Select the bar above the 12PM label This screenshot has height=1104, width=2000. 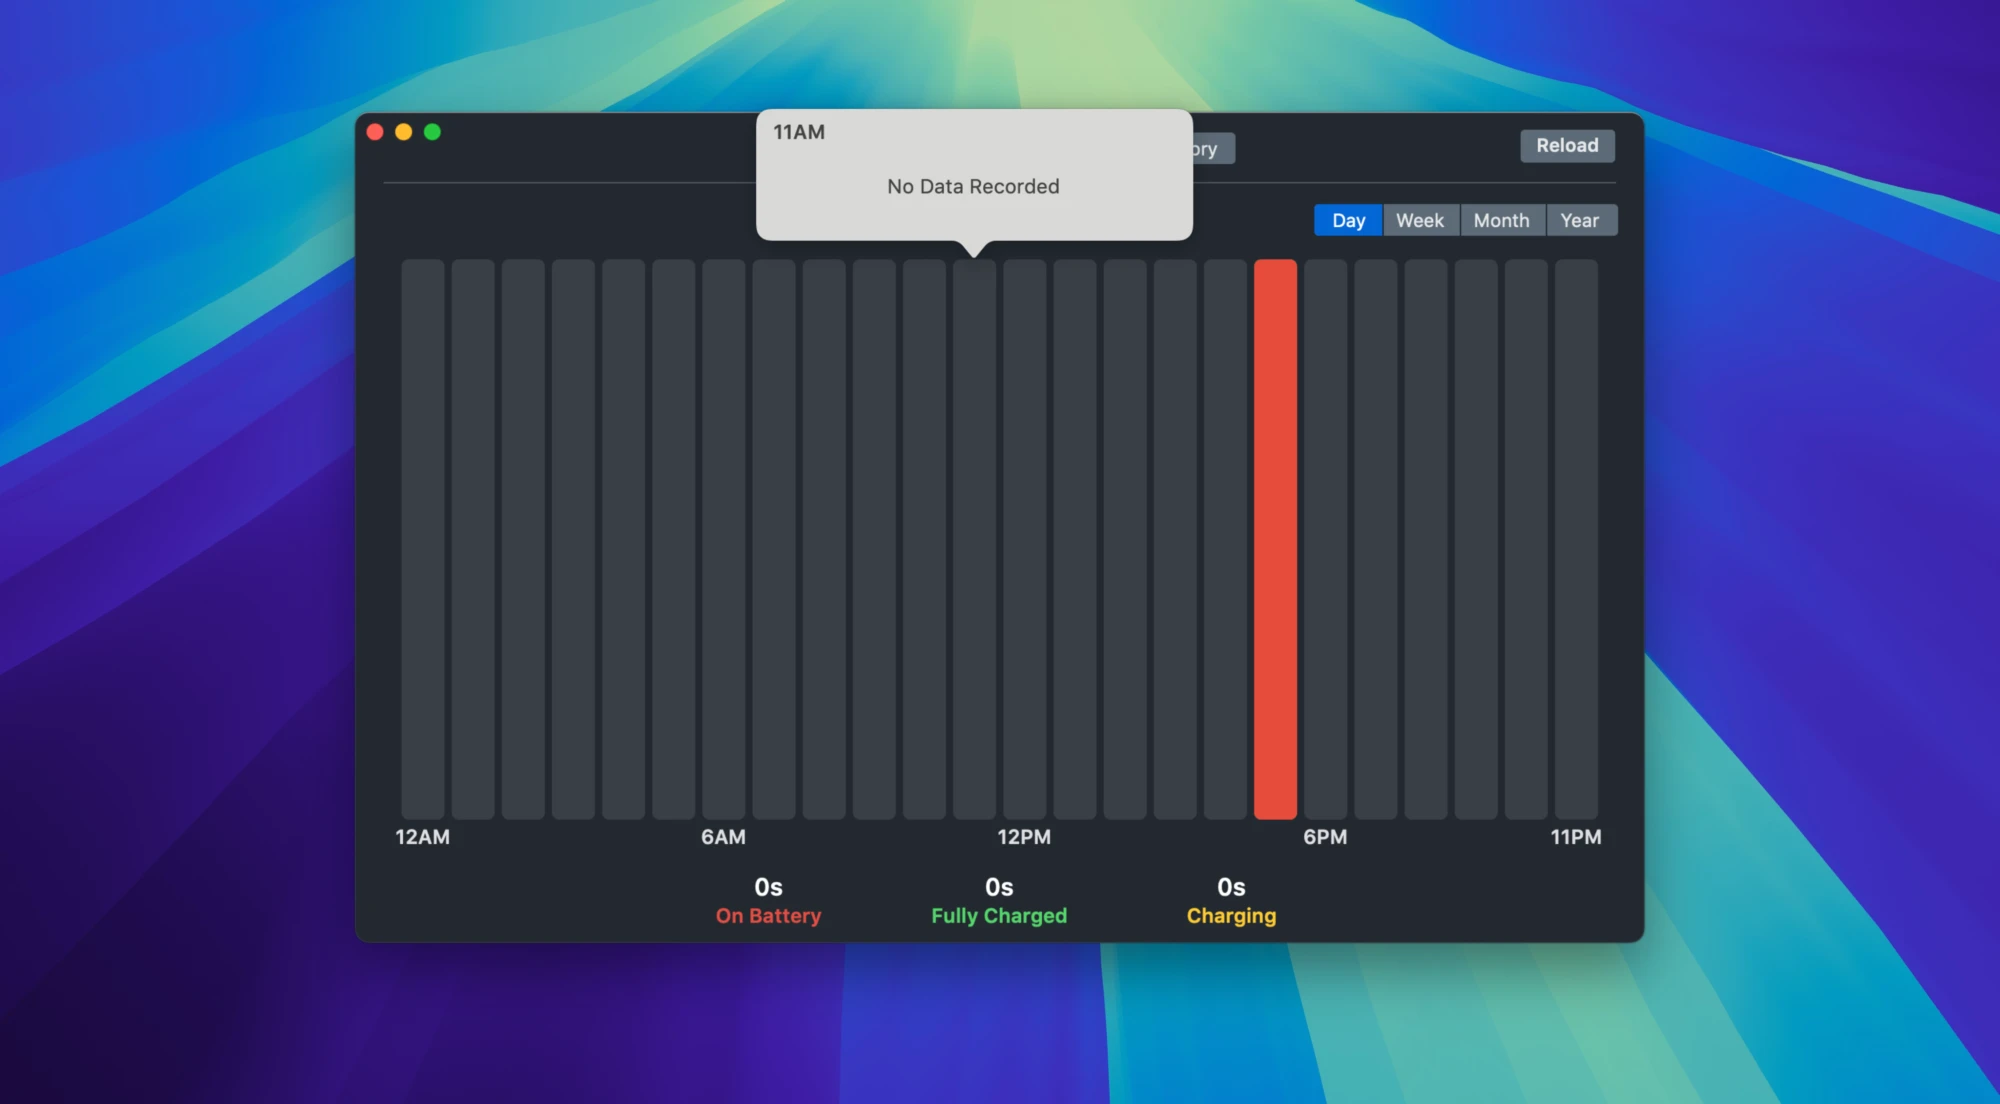click(1025, 540)
